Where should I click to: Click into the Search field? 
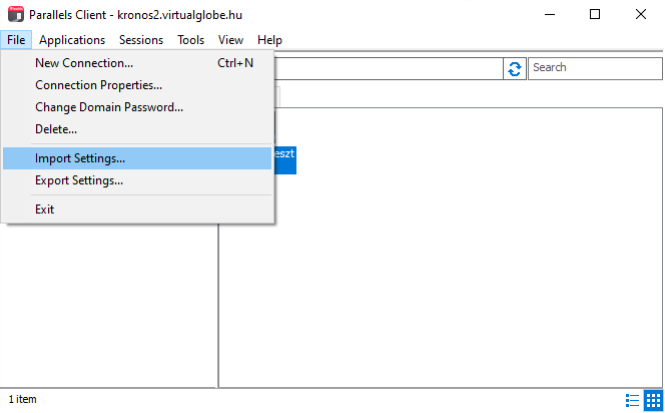point(594,68)
